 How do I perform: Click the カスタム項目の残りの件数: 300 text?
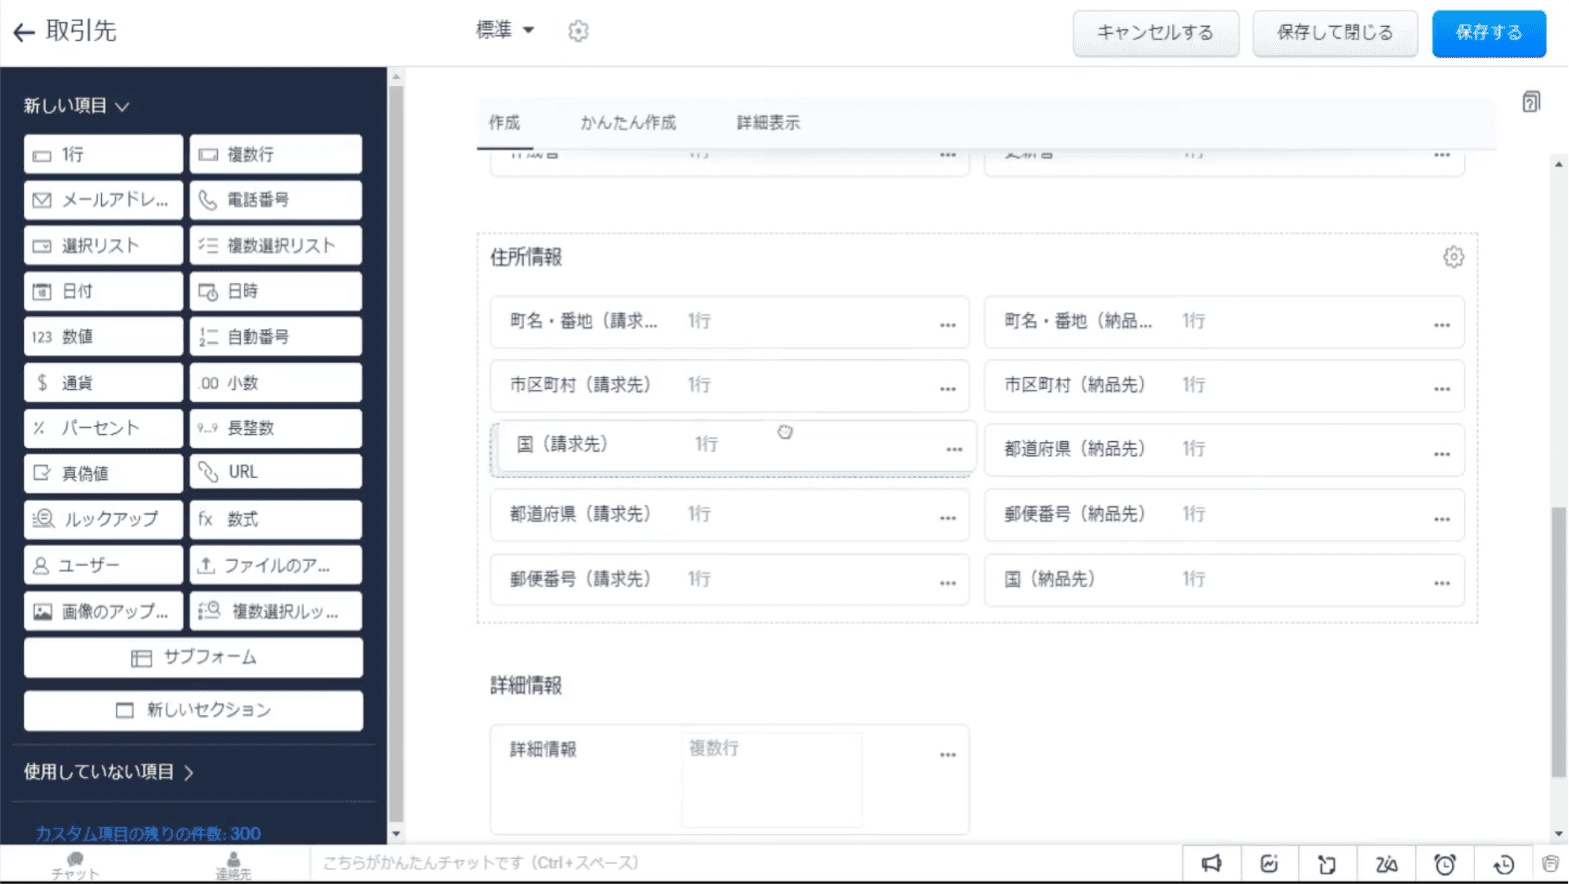(x=148, y=833)
